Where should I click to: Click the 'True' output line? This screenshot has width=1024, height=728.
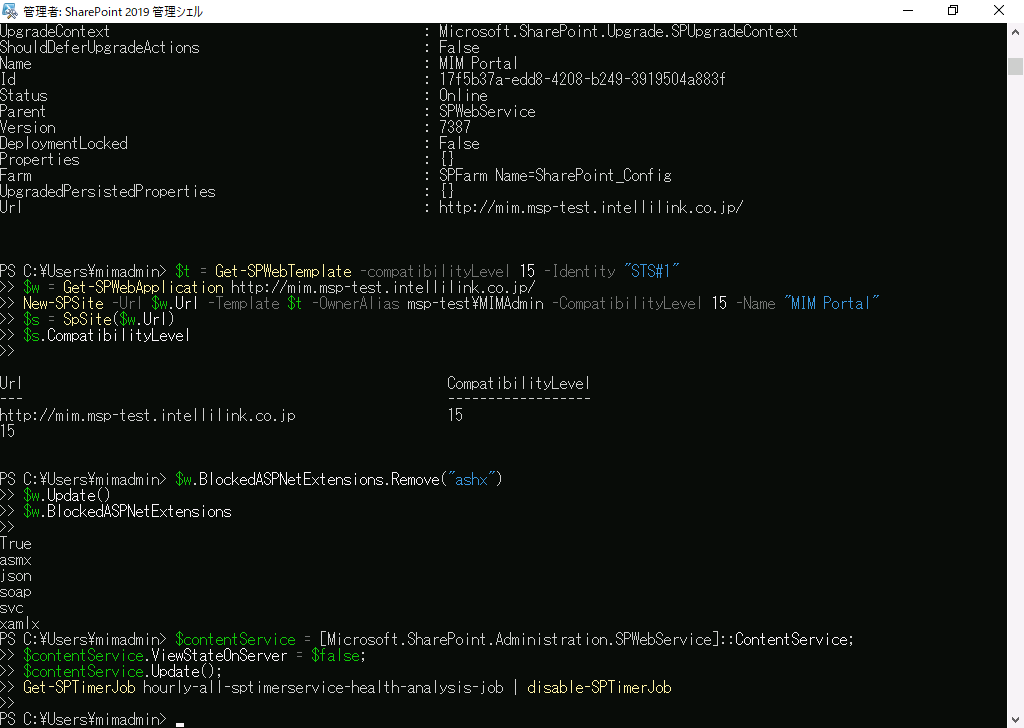16,544
